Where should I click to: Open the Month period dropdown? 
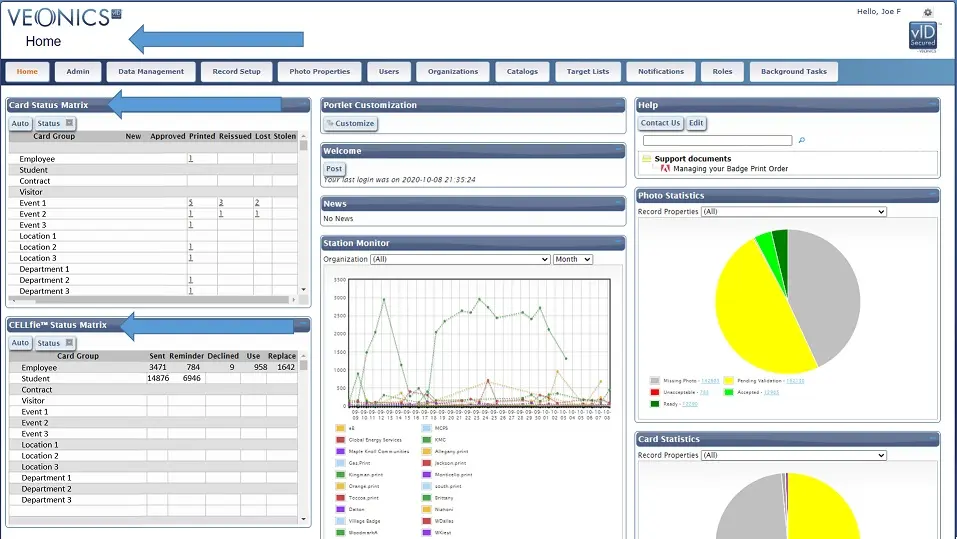573,259
